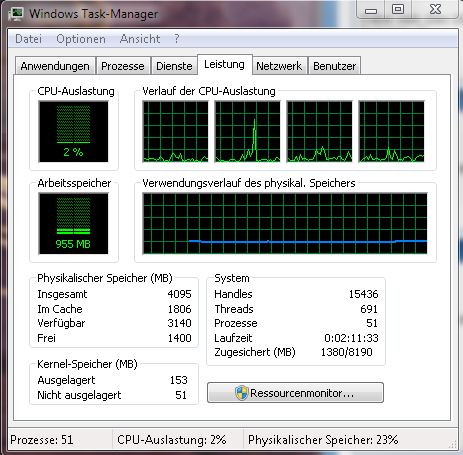
Task: Click the Laufzeit label
Action: pos(233,338)
